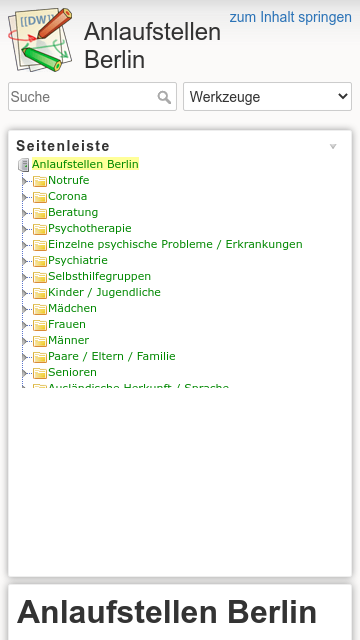Select the highlighted Anlaufstellen Berlin root link

click(85, 164)
